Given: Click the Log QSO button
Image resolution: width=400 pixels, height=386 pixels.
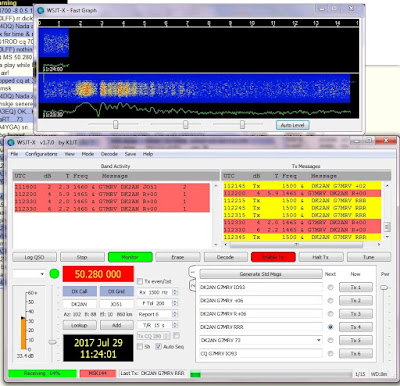Looking at the screenshot, I should (34, 257).
